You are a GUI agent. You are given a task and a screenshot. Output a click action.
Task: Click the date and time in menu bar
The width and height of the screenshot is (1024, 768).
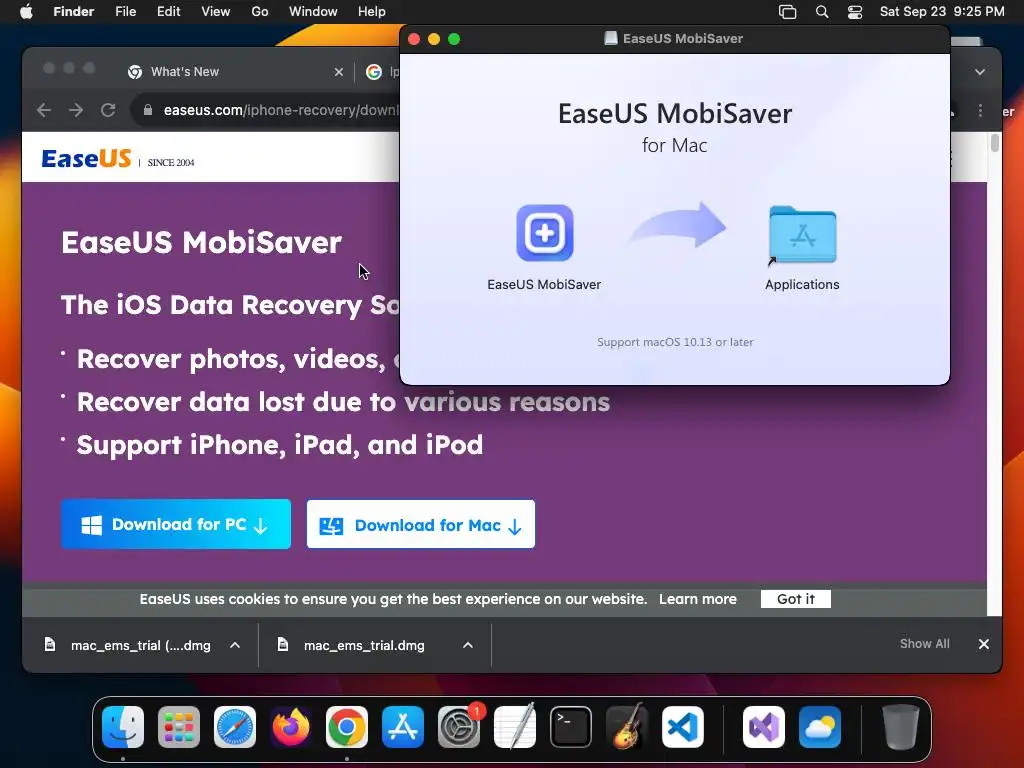[x=942, y=12]
